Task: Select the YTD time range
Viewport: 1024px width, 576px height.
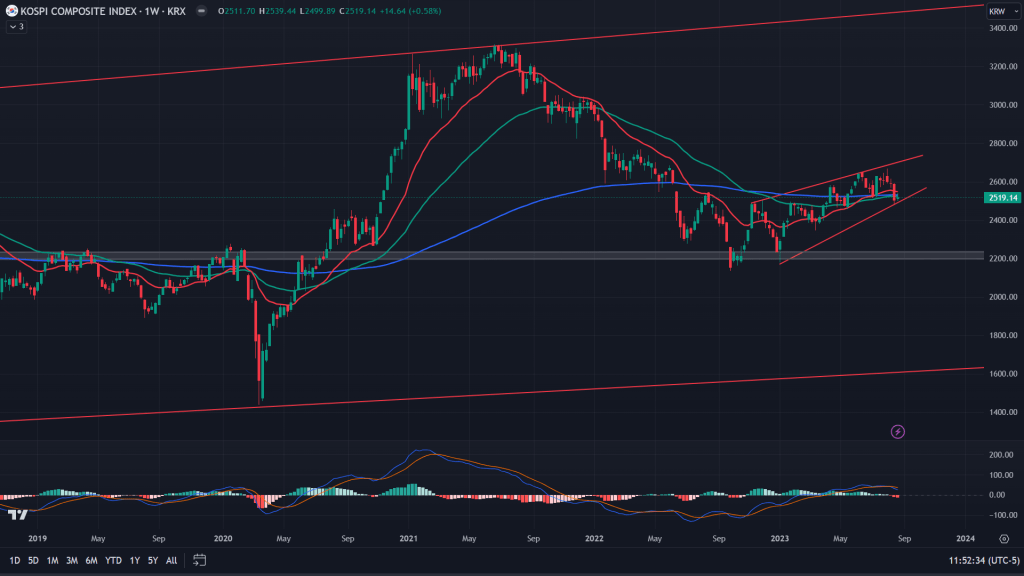Action: tap(112, 561)
